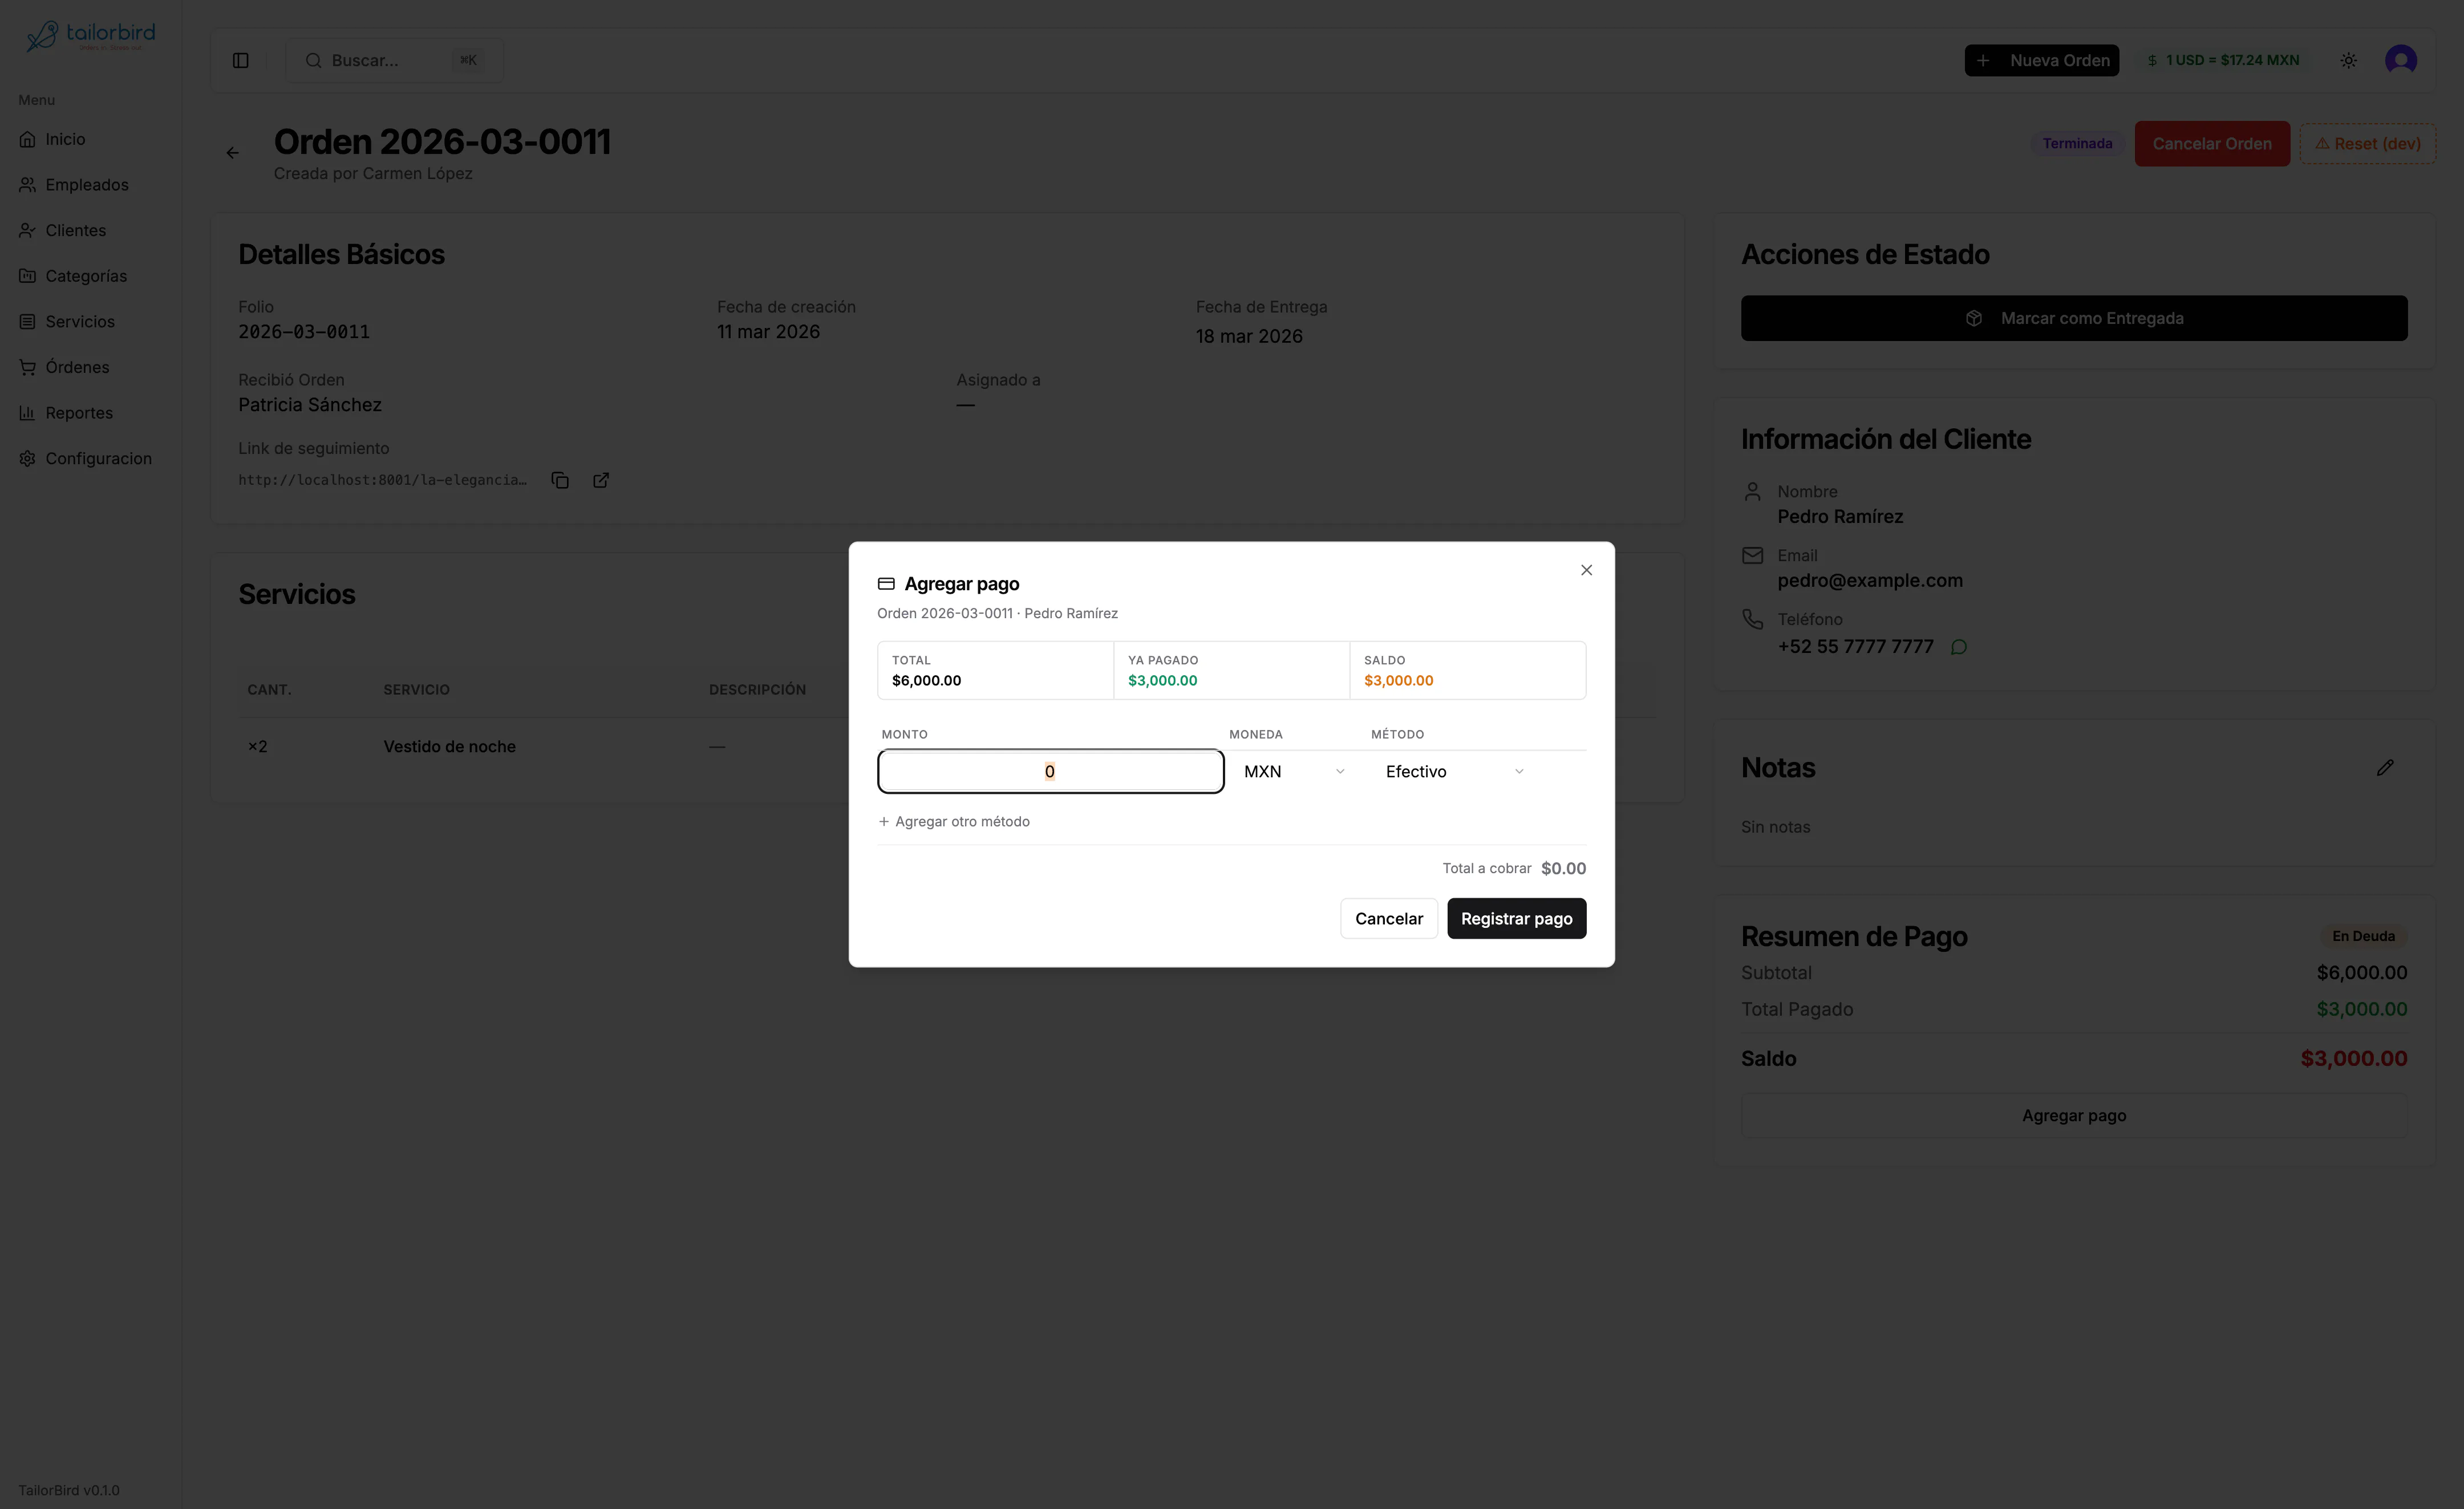This screenshot has height=1509, width=2464.
Task: Toggle the light/dark theme sun icon
Action: pos(2348,60)
